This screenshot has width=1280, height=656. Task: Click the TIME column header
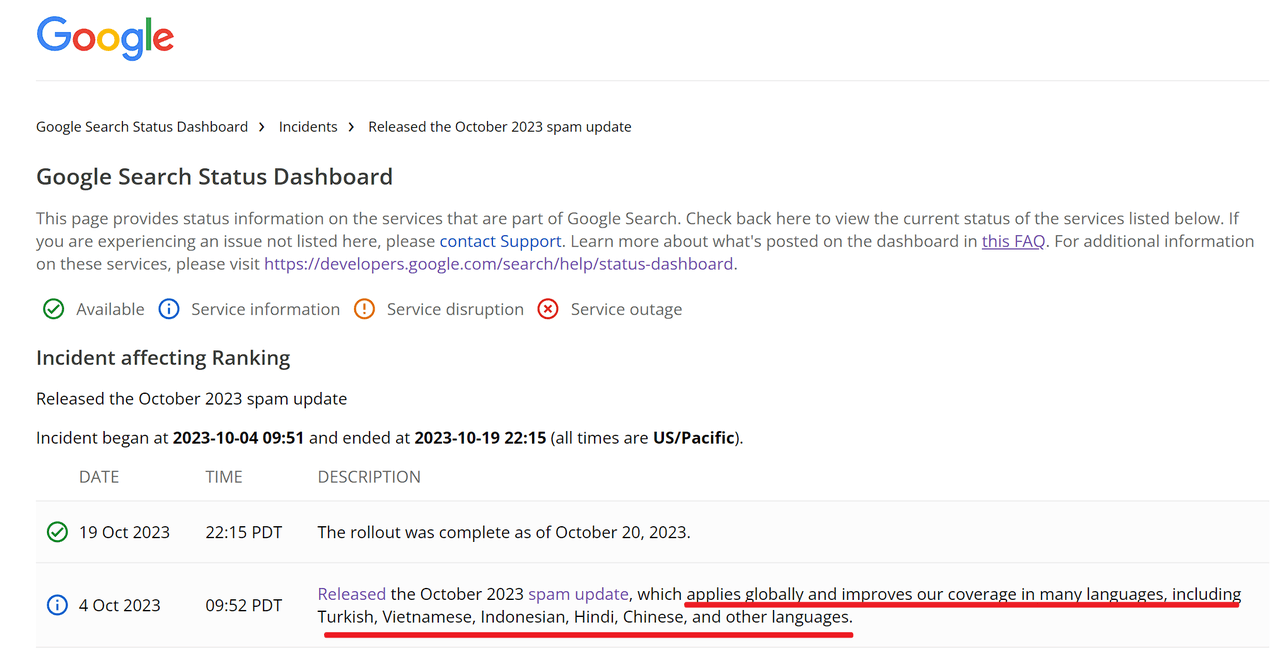224,477
